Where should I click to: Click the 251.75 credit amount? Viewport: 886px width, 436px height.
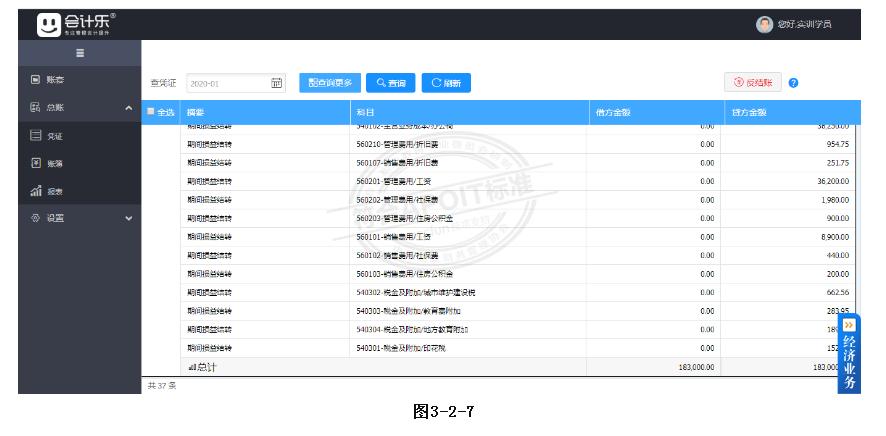(837, 163)
